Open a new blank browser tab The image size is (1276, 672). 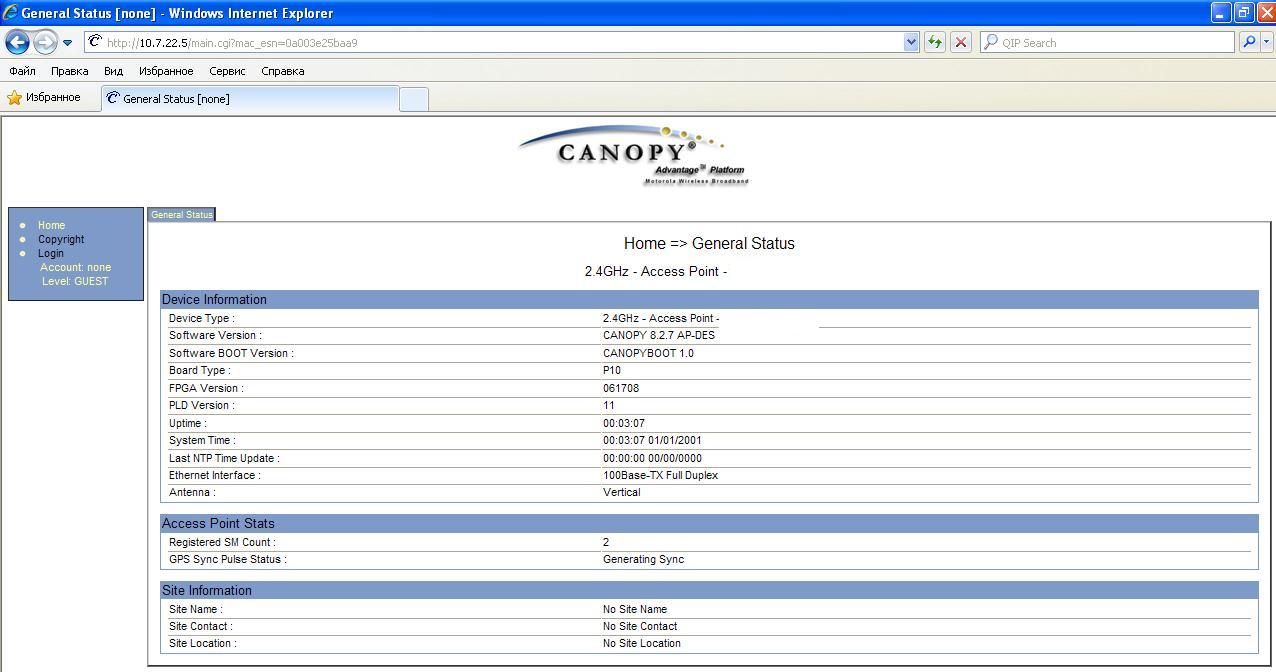tap(414, 99)
